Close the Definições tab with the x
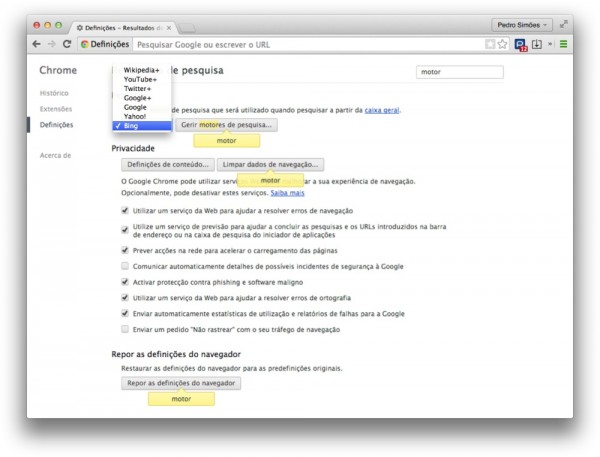Screen dimensions: 600x457 pyautogui.click(x=169, y=28)
